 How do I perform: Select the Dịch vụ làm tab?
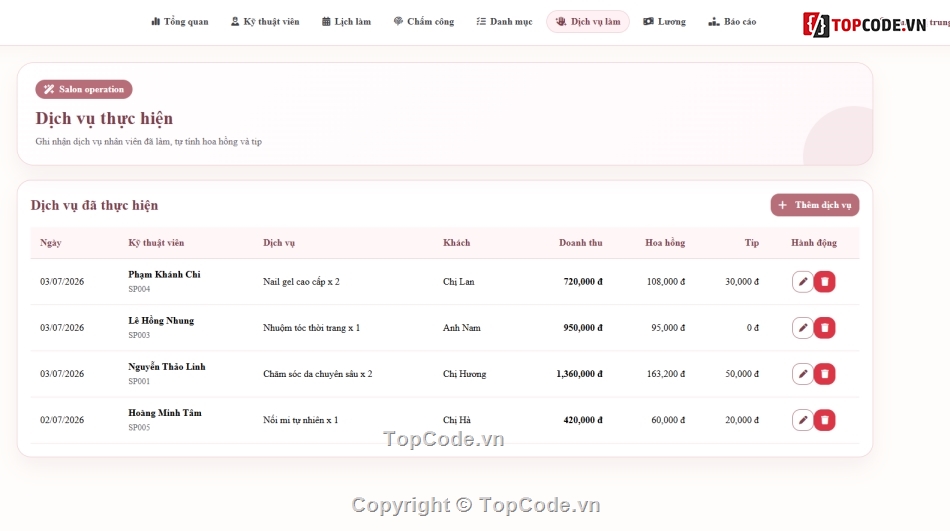pyautogui.click(x=588, y=22)
